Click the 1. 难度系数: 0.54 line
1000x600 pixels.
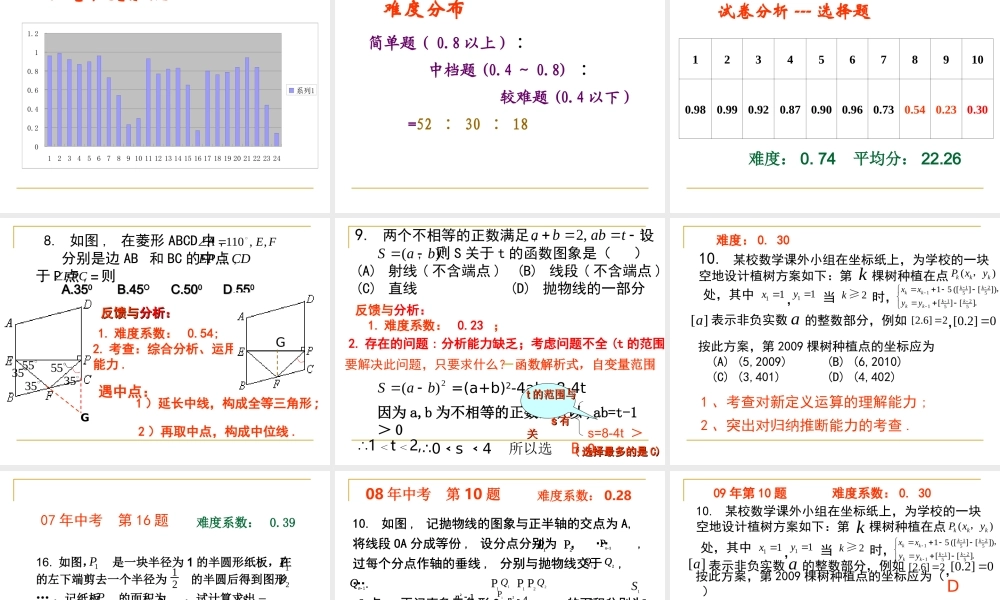click(x=158, y=333)
